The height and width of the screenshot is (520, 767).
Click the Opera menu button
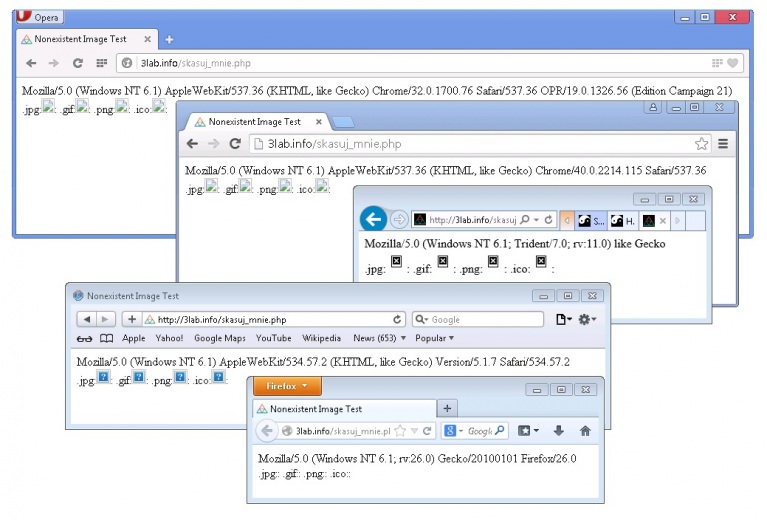pos(40,17)
